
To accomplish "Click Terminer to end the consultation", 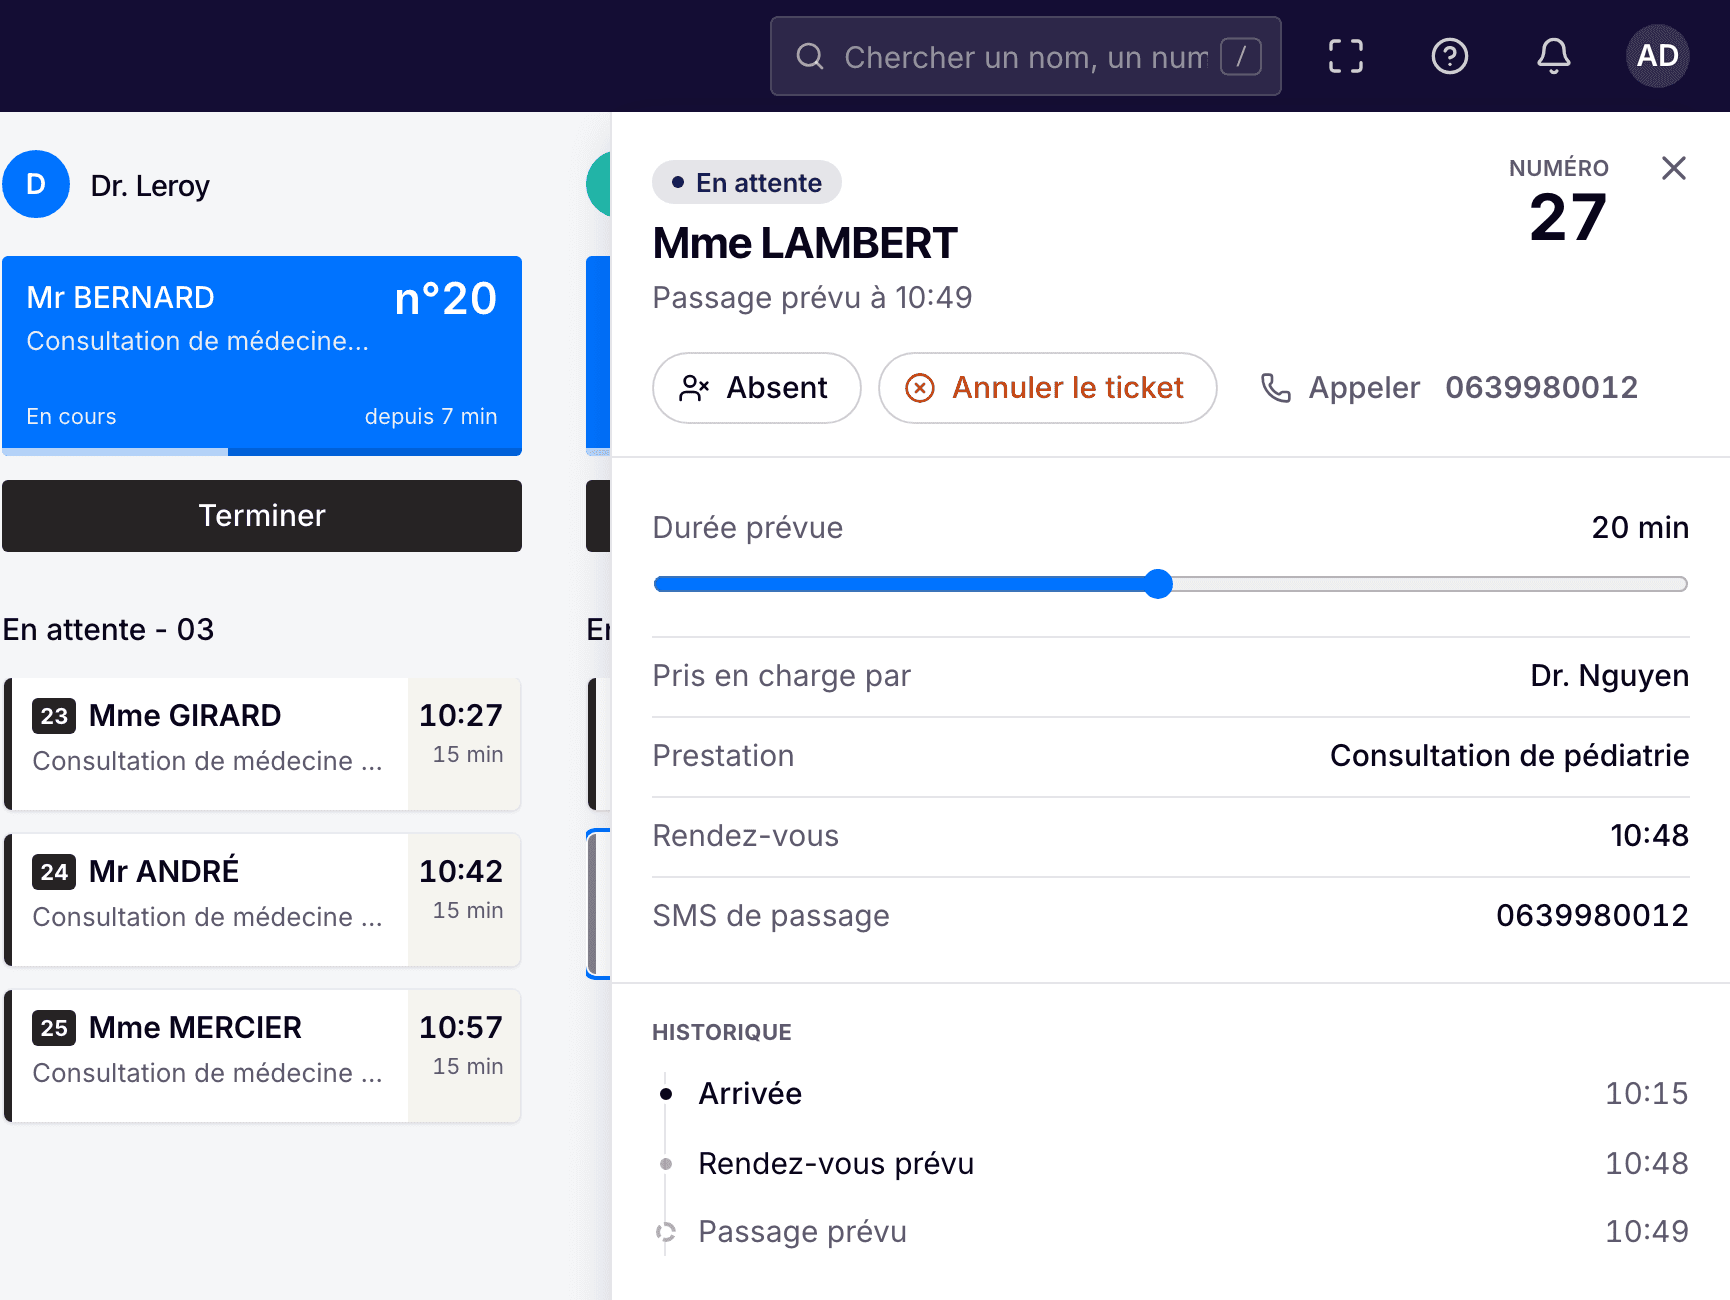I will 262,516.
